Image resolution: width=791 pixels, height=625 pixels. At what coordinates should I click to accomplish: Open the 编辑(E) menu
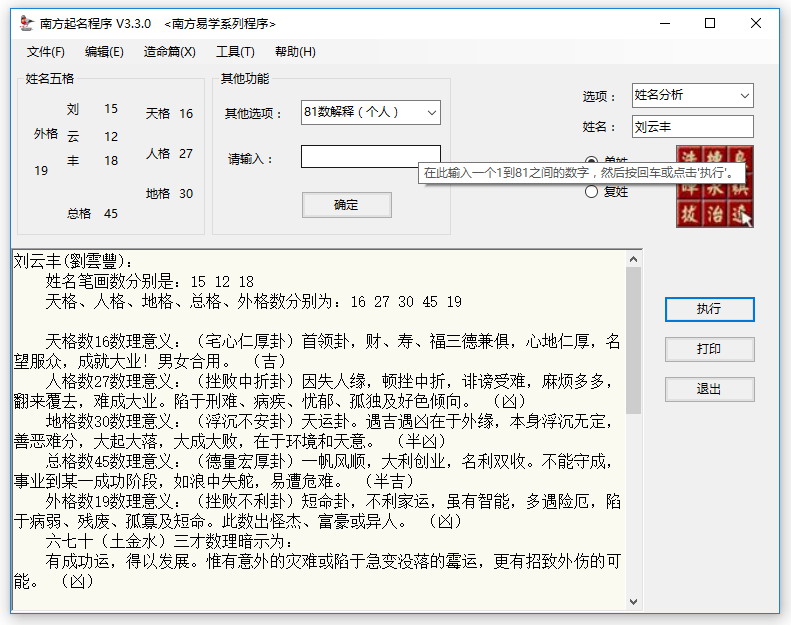(104, 52)
